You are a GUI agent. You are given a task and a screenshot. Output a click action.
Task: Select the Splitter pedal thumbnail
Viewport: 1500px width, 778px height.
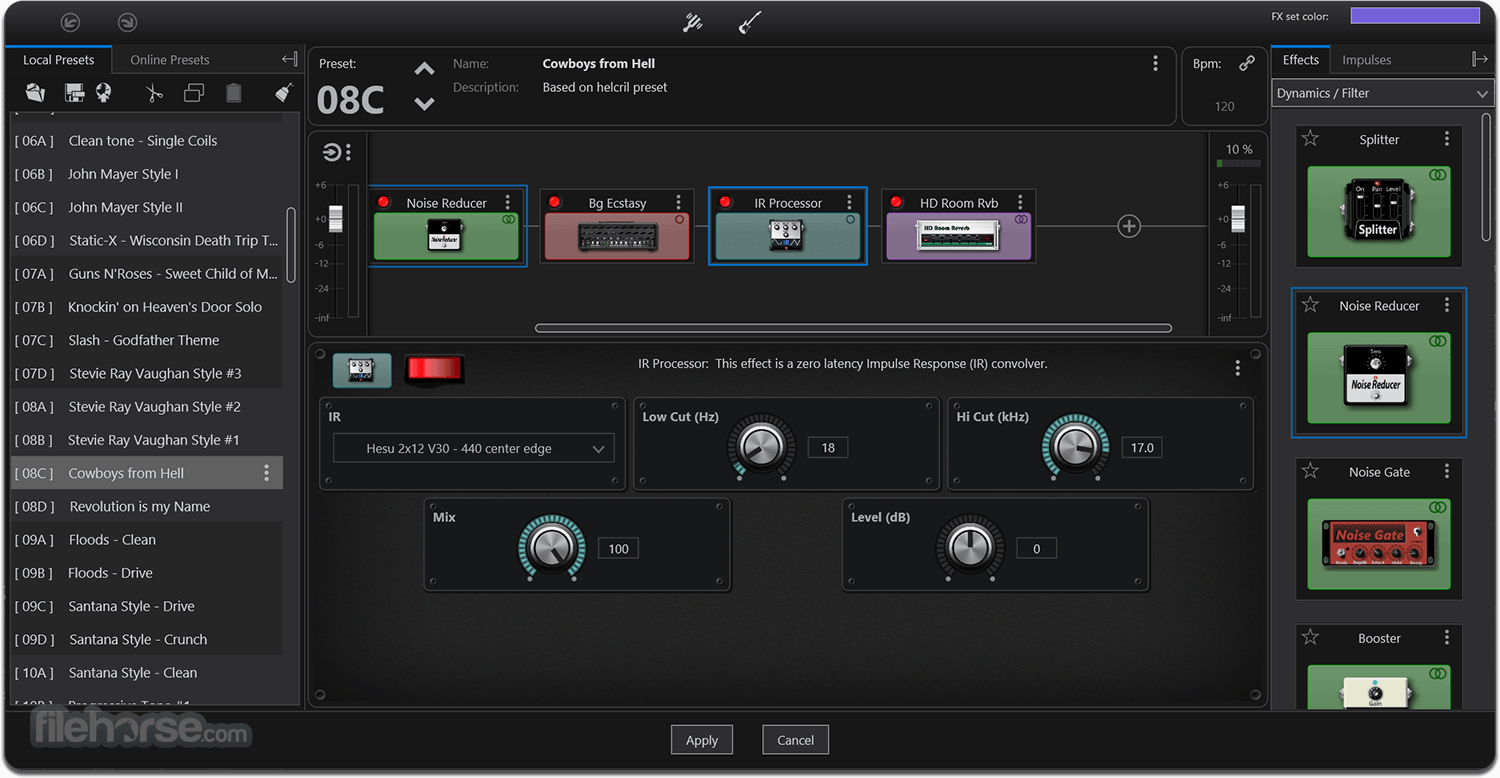coord(1379,212)
